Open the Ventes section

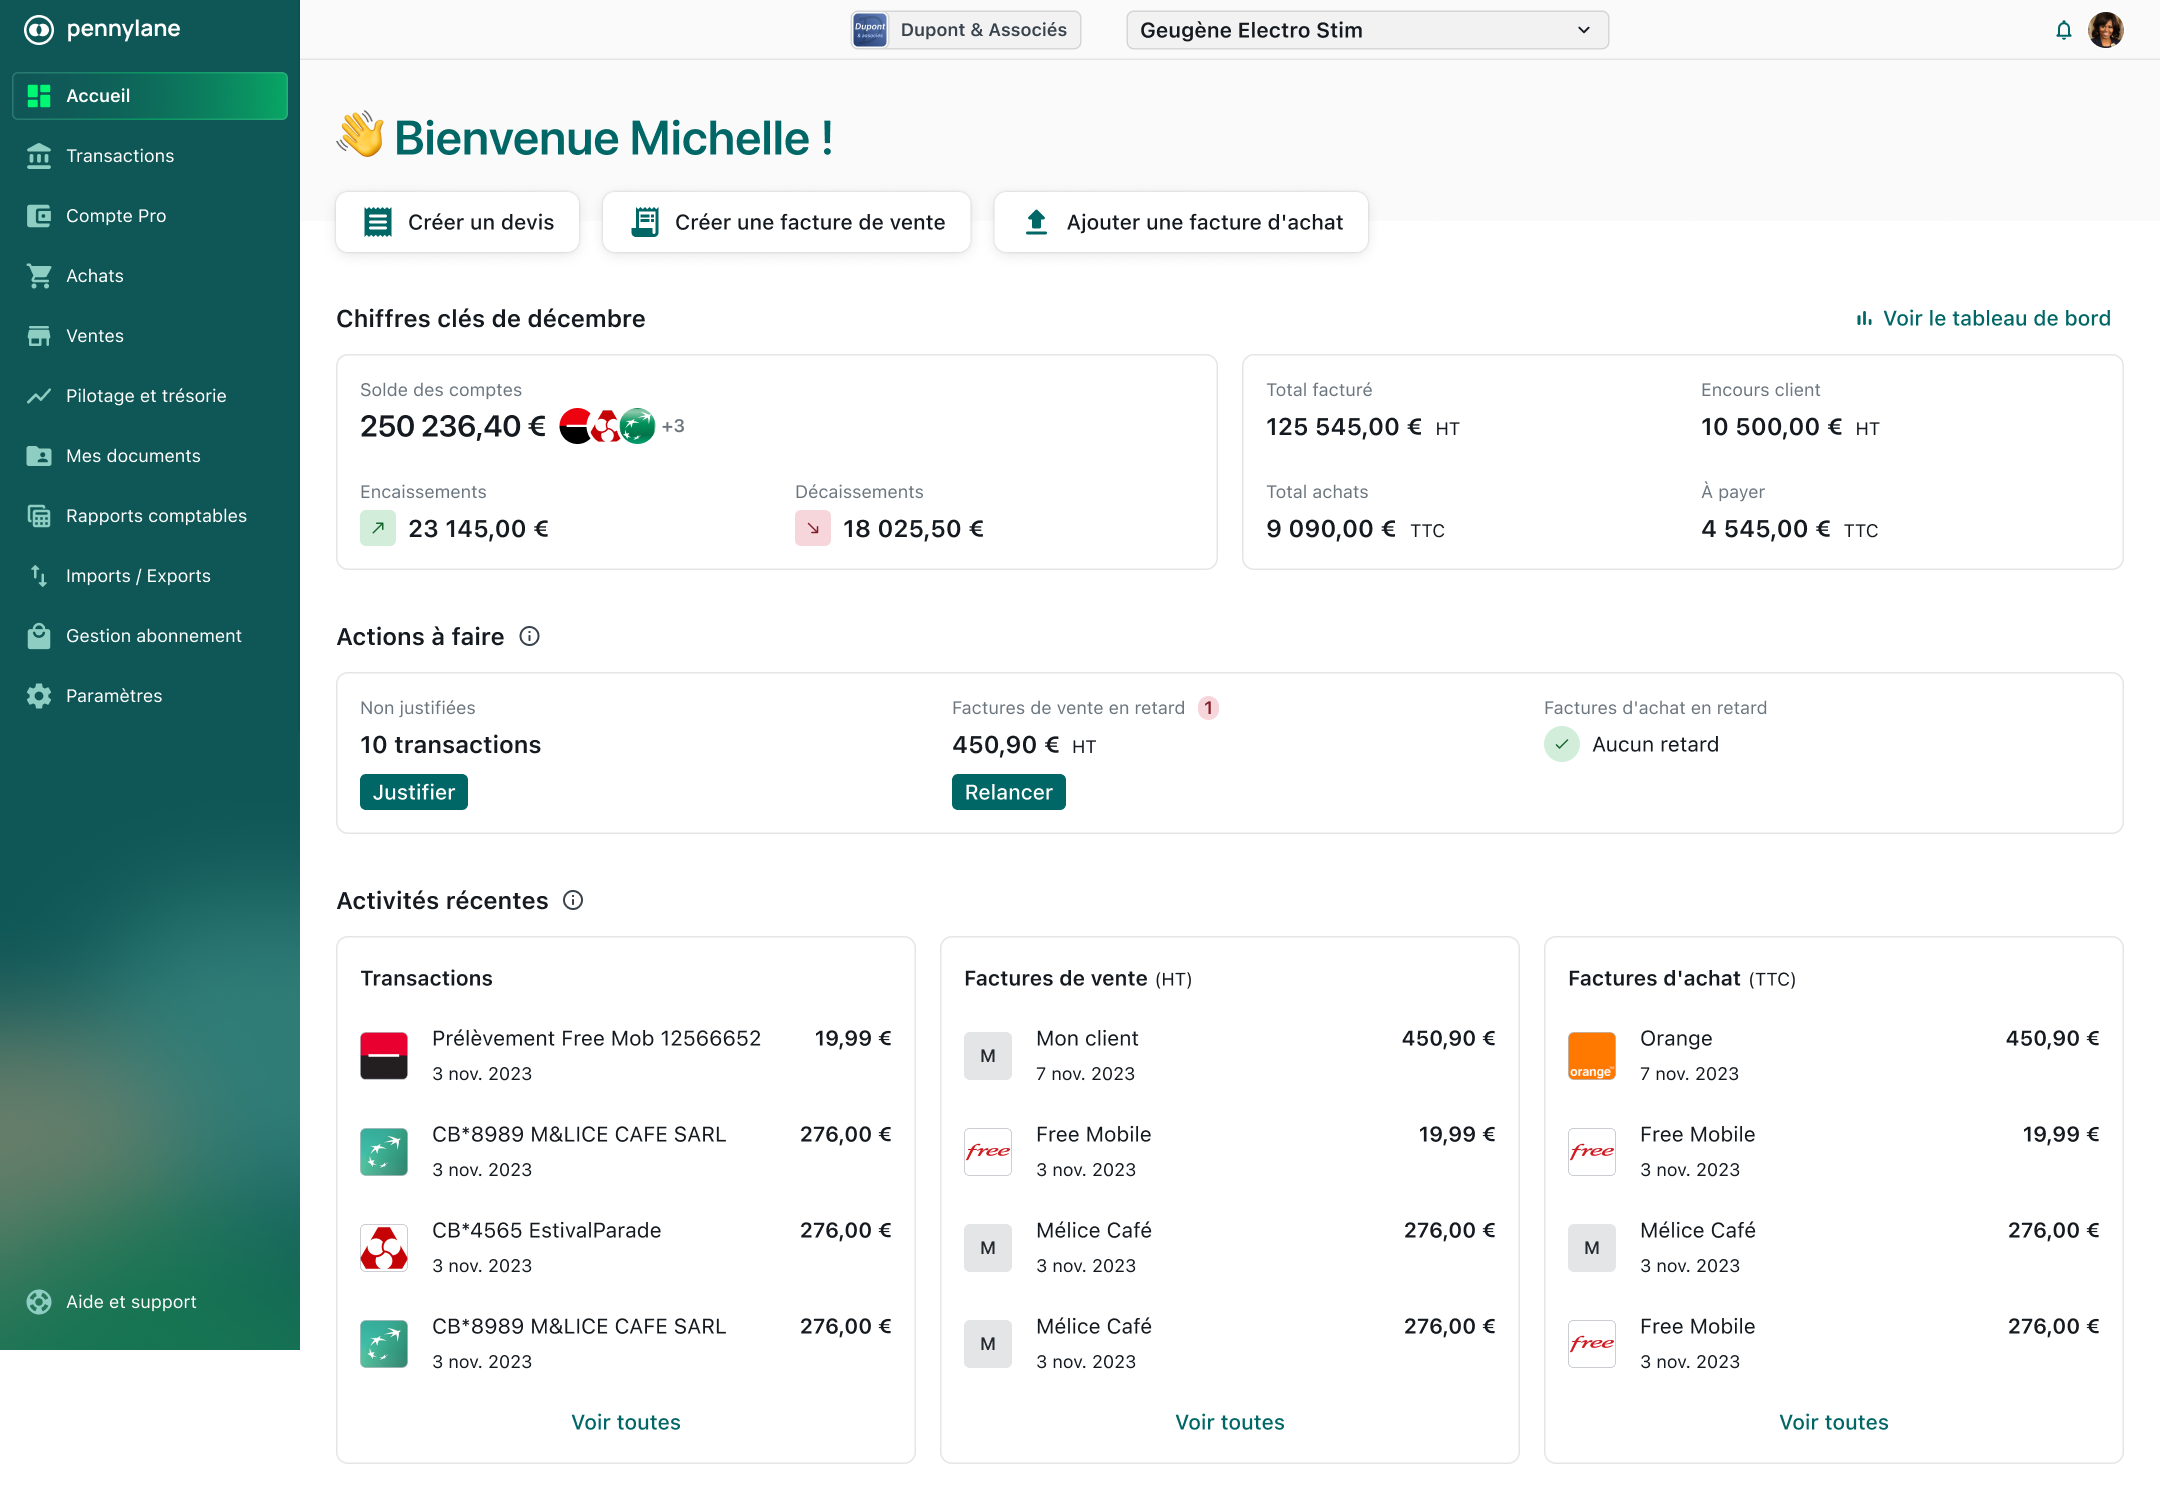[x=94, y=335]
